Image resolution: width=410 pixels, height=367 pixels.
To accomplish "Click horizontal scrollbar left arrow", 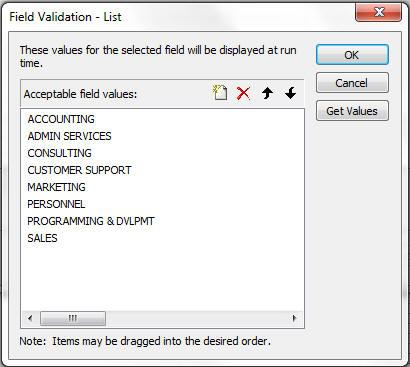I will tap(30, 318).
